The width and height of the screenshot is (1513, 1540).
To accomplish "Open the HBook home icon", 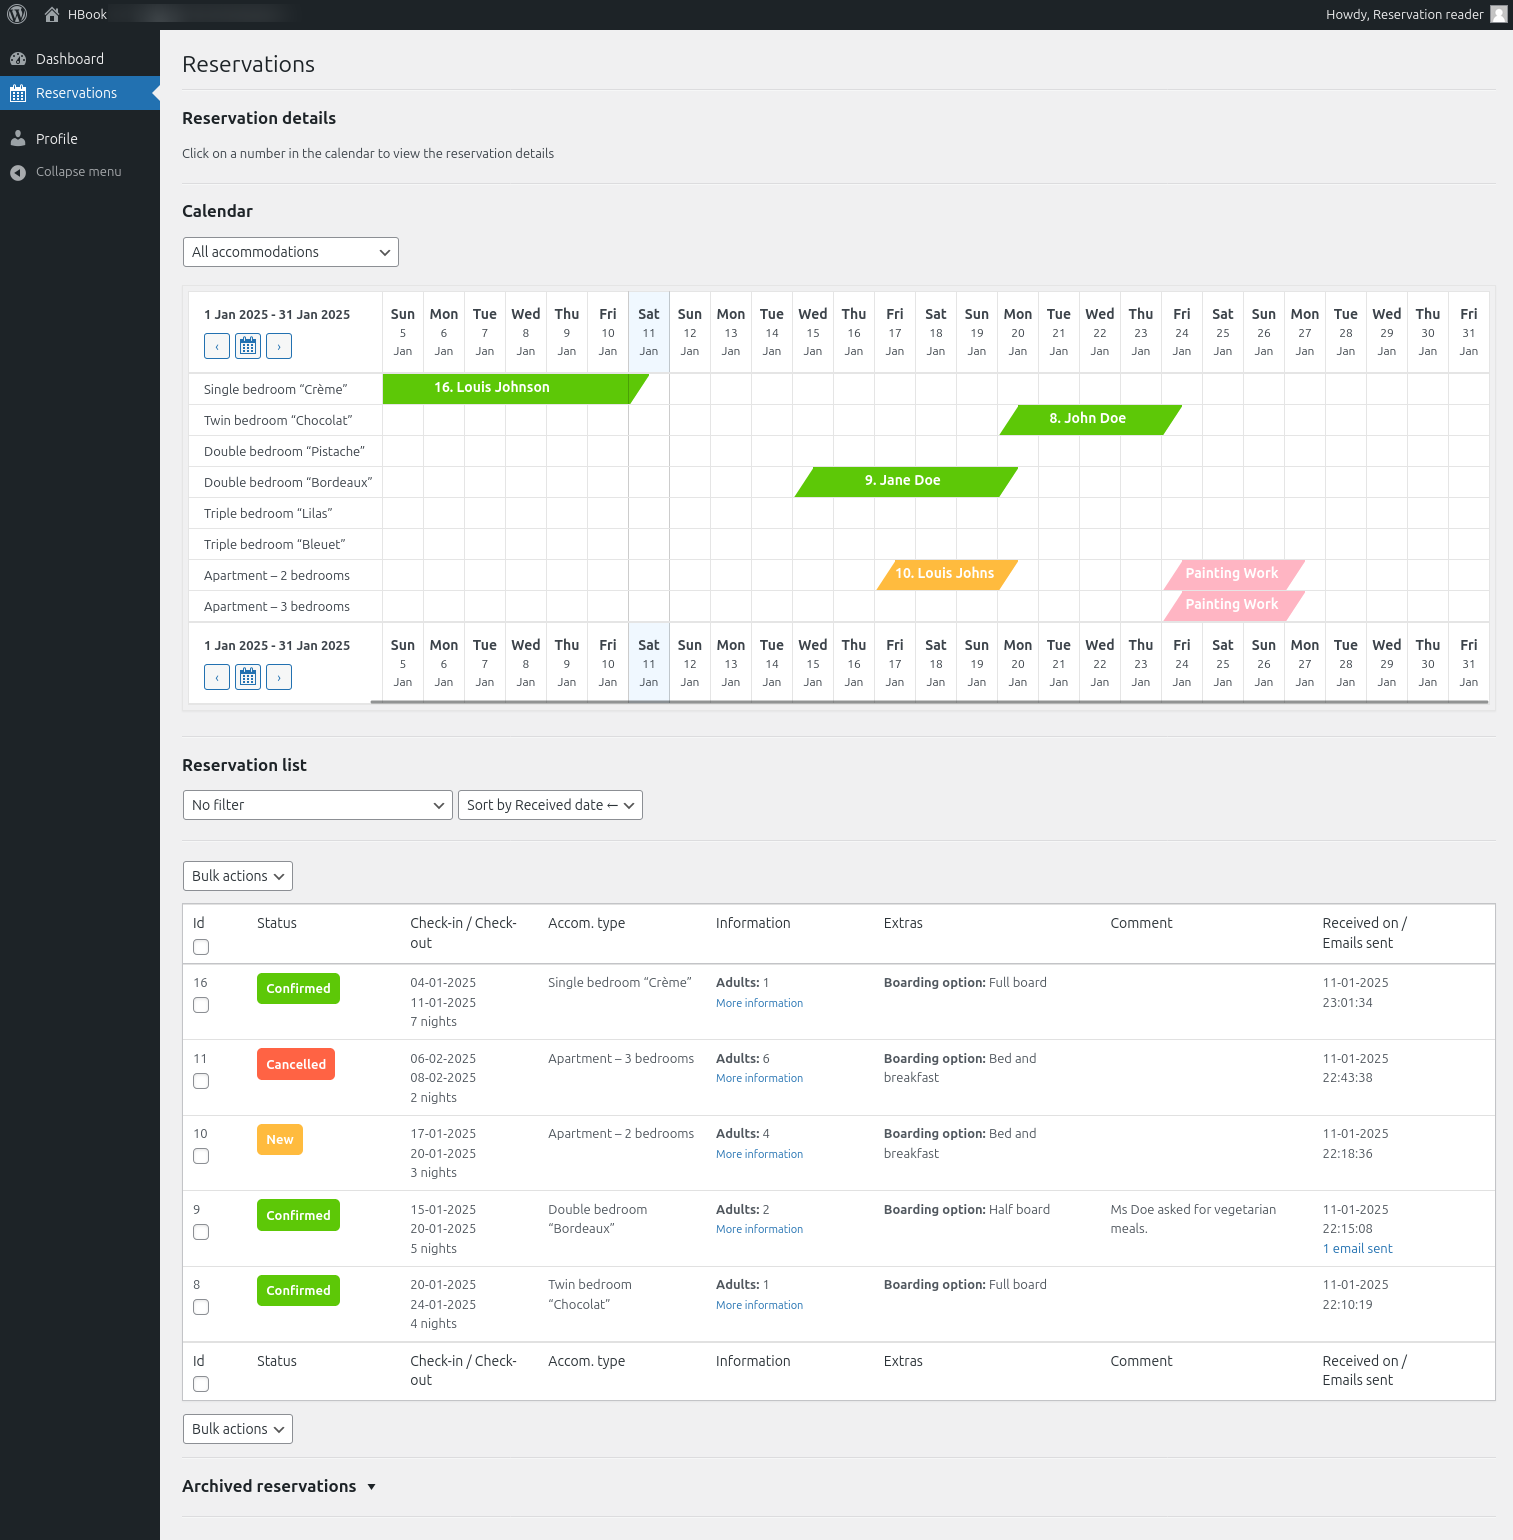I will 52,15.
